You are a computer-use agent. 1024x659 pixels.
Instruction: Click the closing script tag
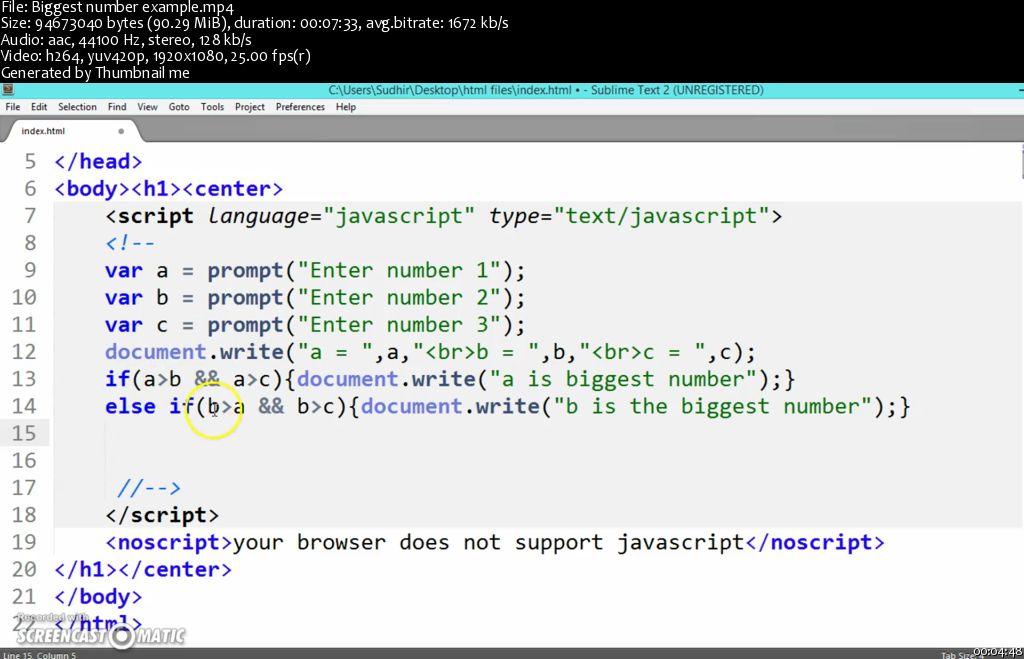162,515
